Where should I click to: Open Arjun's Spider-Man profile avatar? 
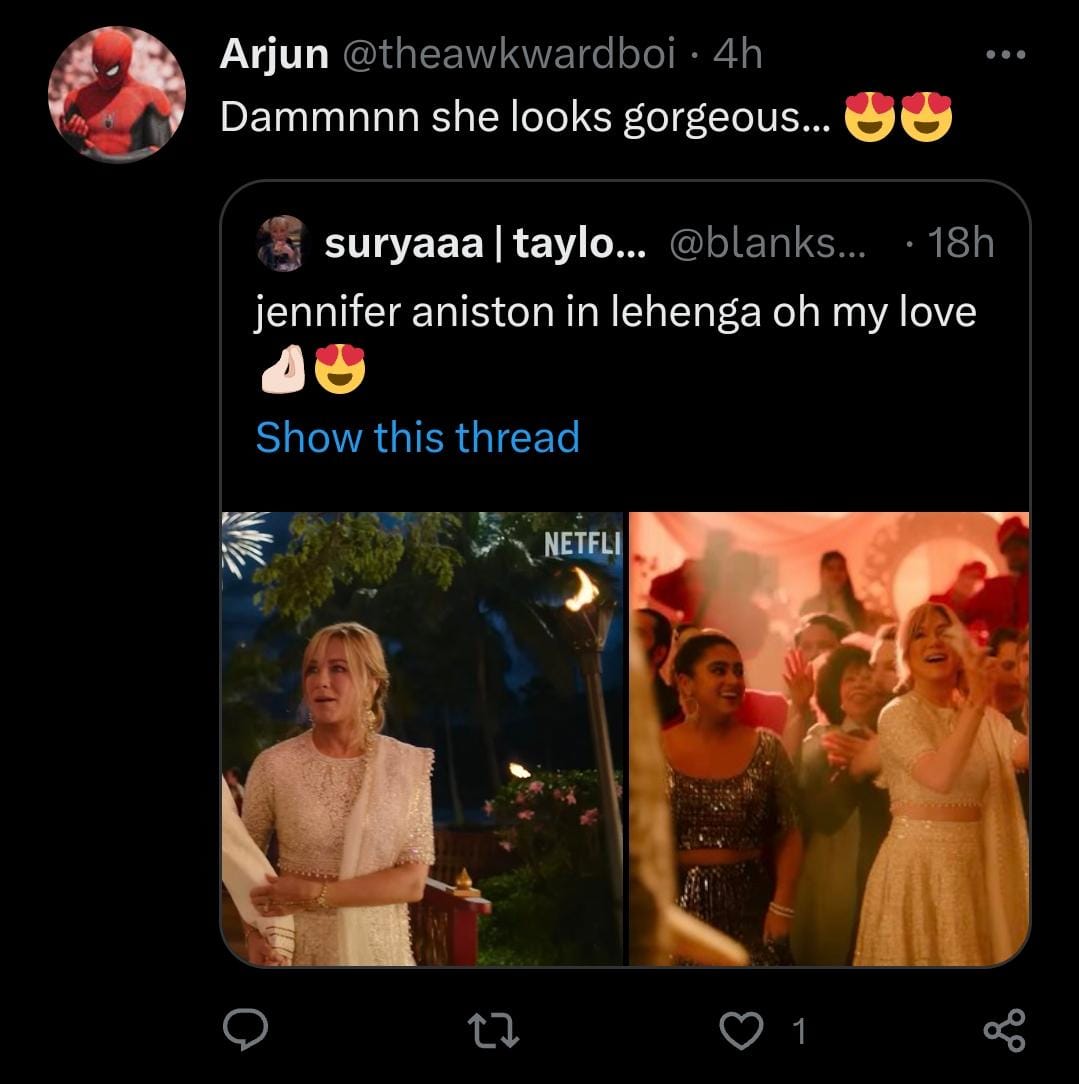coord(116,93)
